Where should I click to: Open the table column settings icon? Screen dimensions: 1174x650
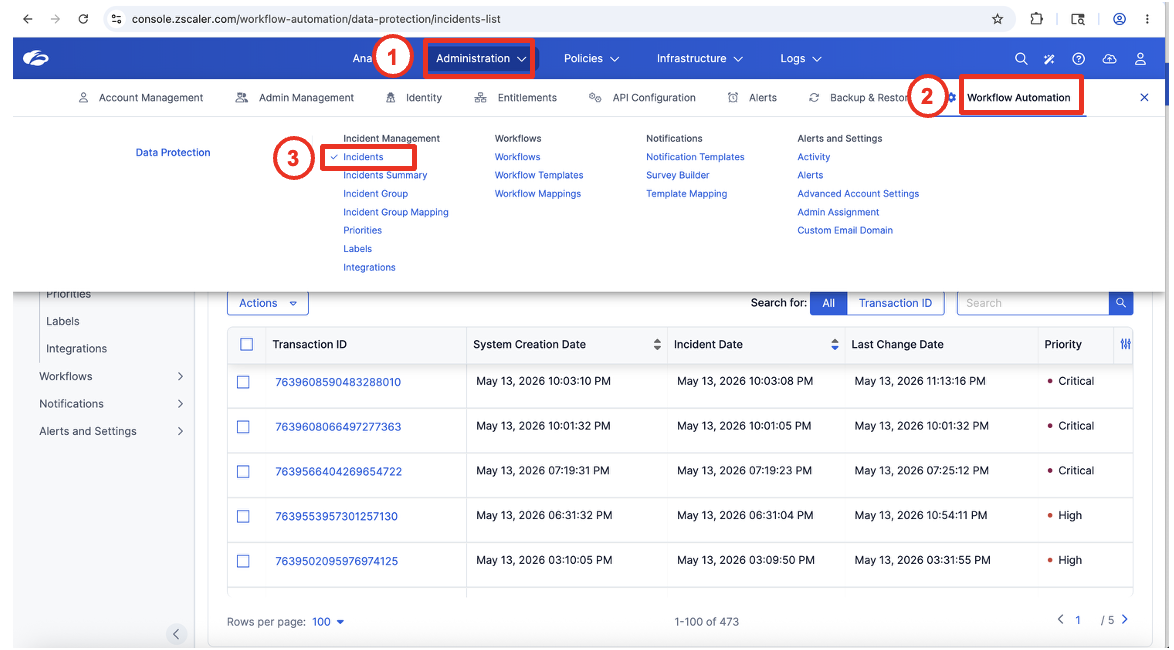pyautogui.click(x=1125, y=344)
